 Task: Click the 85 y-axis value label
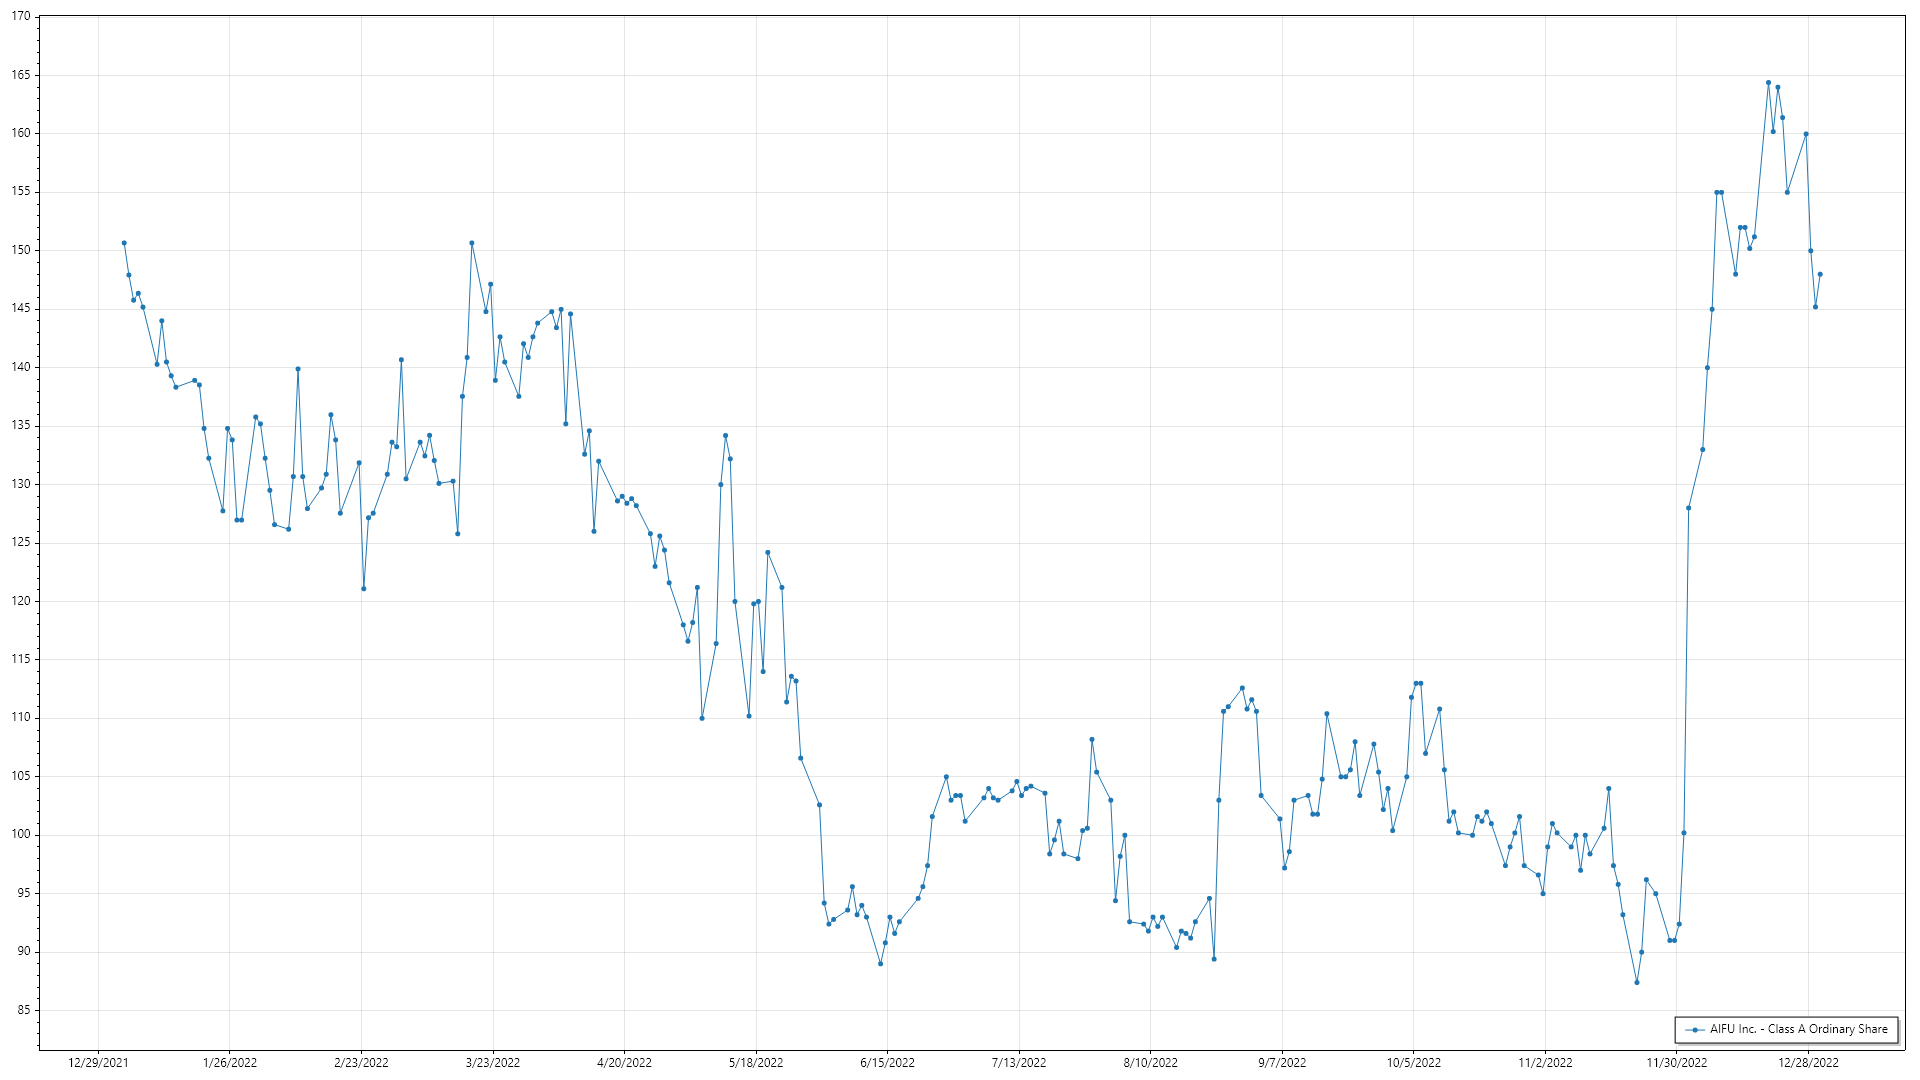(24, 1010)
